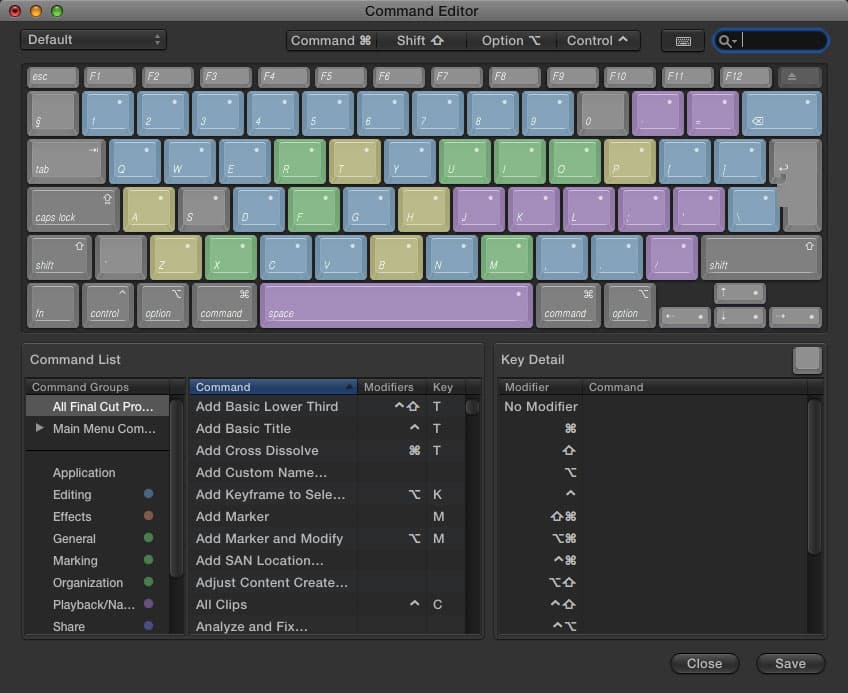
Task: Select the tab key
Action: 67,161
